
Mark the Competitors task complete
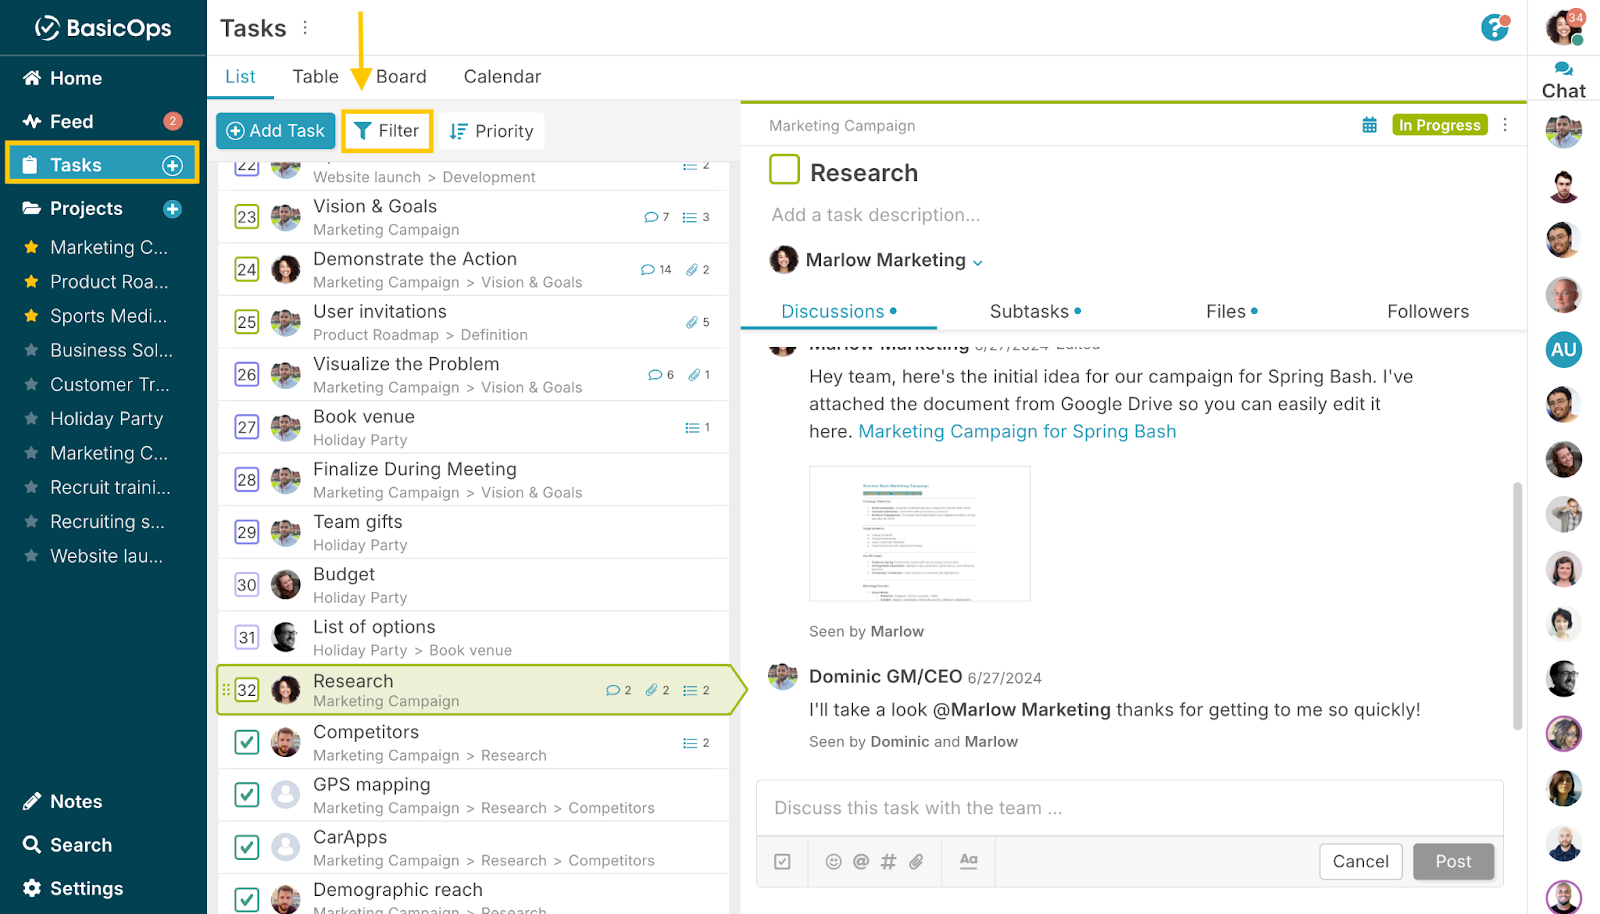coord(246,742)
